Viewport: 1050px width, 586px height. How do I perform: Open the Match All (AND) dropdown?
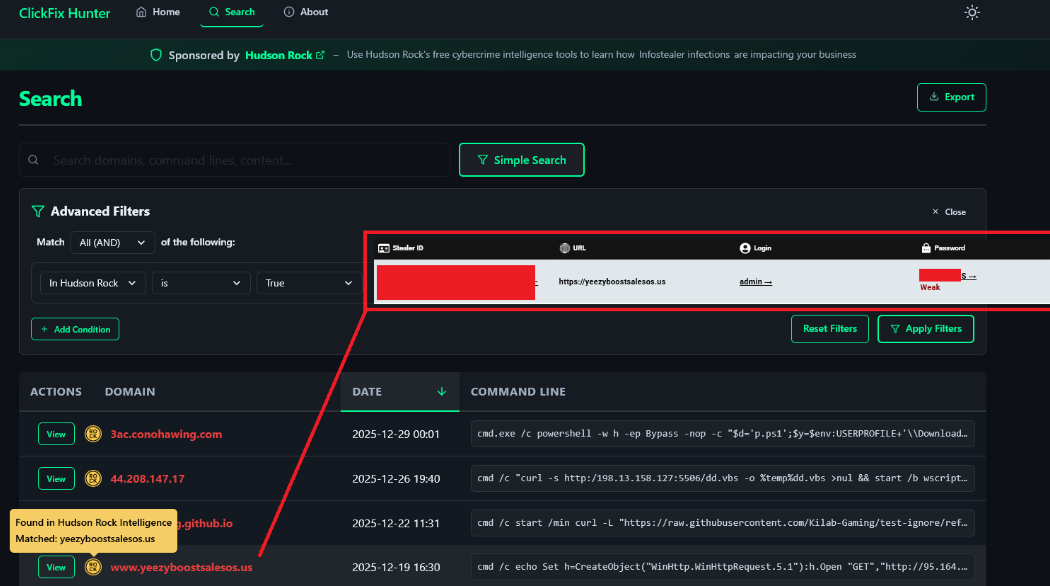pyautogui.click(x=112, y=242)
